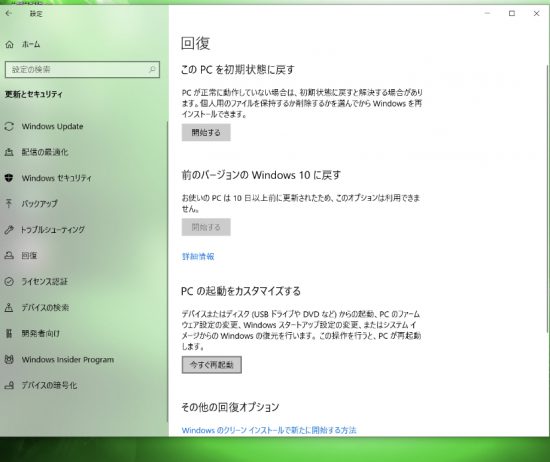
Task: Select the Windows セキュリティ shield icon
Action: 9,178
